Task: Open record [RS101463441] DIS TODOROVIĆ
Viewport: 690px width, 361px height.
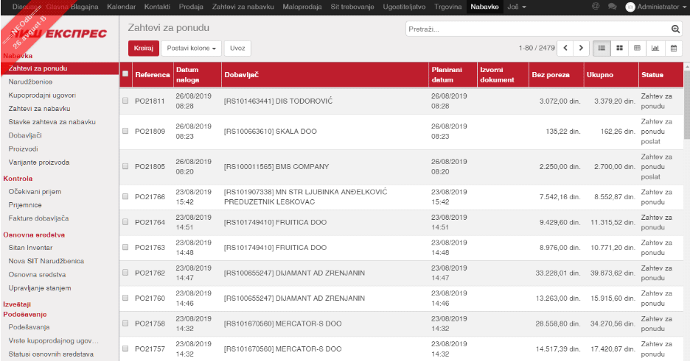Action: coord(278,101)
